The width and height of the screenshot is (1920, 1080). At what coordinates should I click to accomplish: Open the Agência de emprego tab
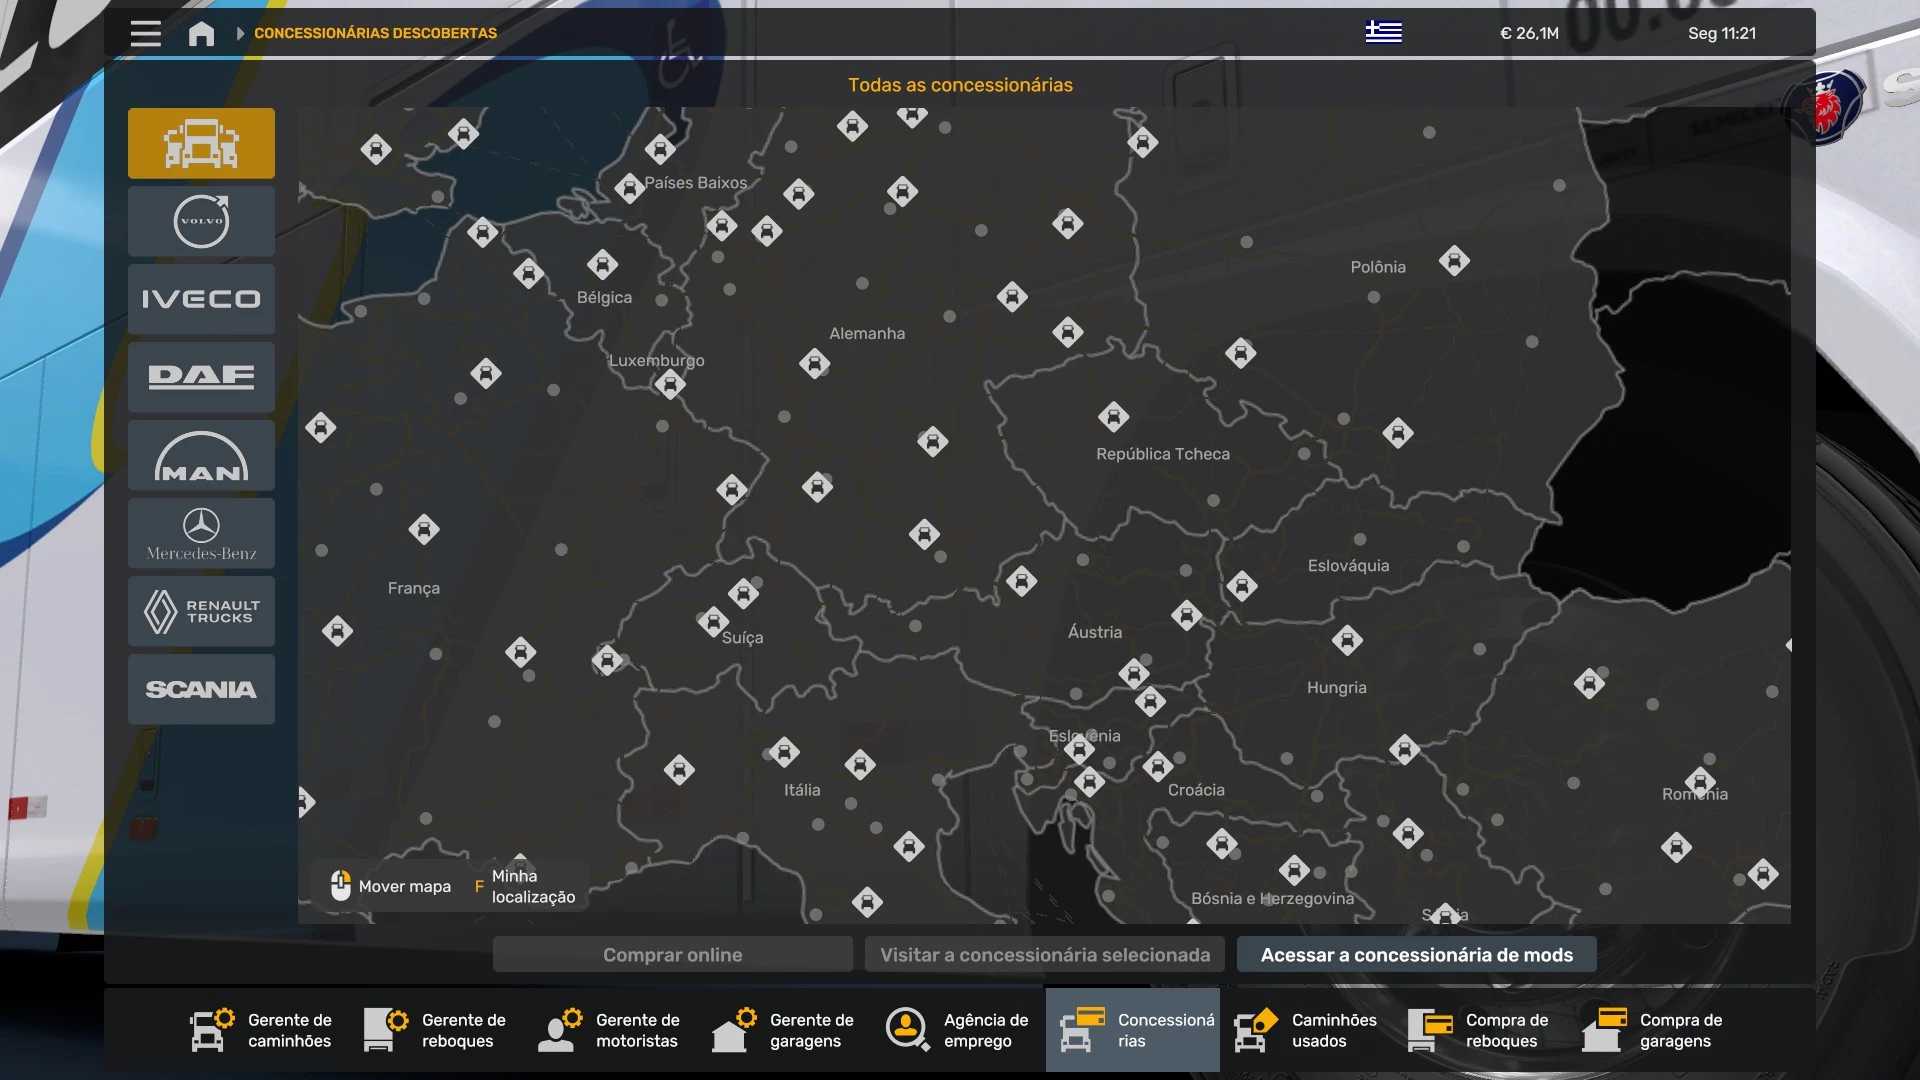click(x=958, y=1030)
